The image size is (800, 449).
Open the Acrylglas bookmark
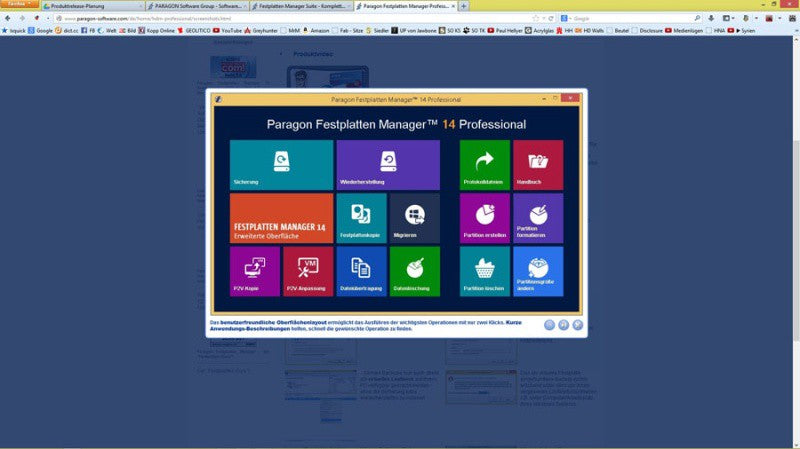[540, 31]
